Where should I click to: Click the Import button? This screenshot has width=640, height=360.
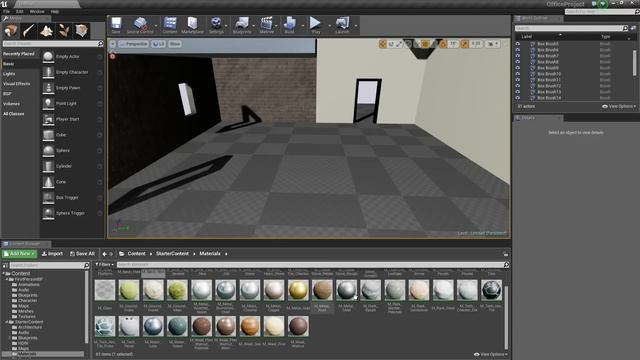pos(52,254)
